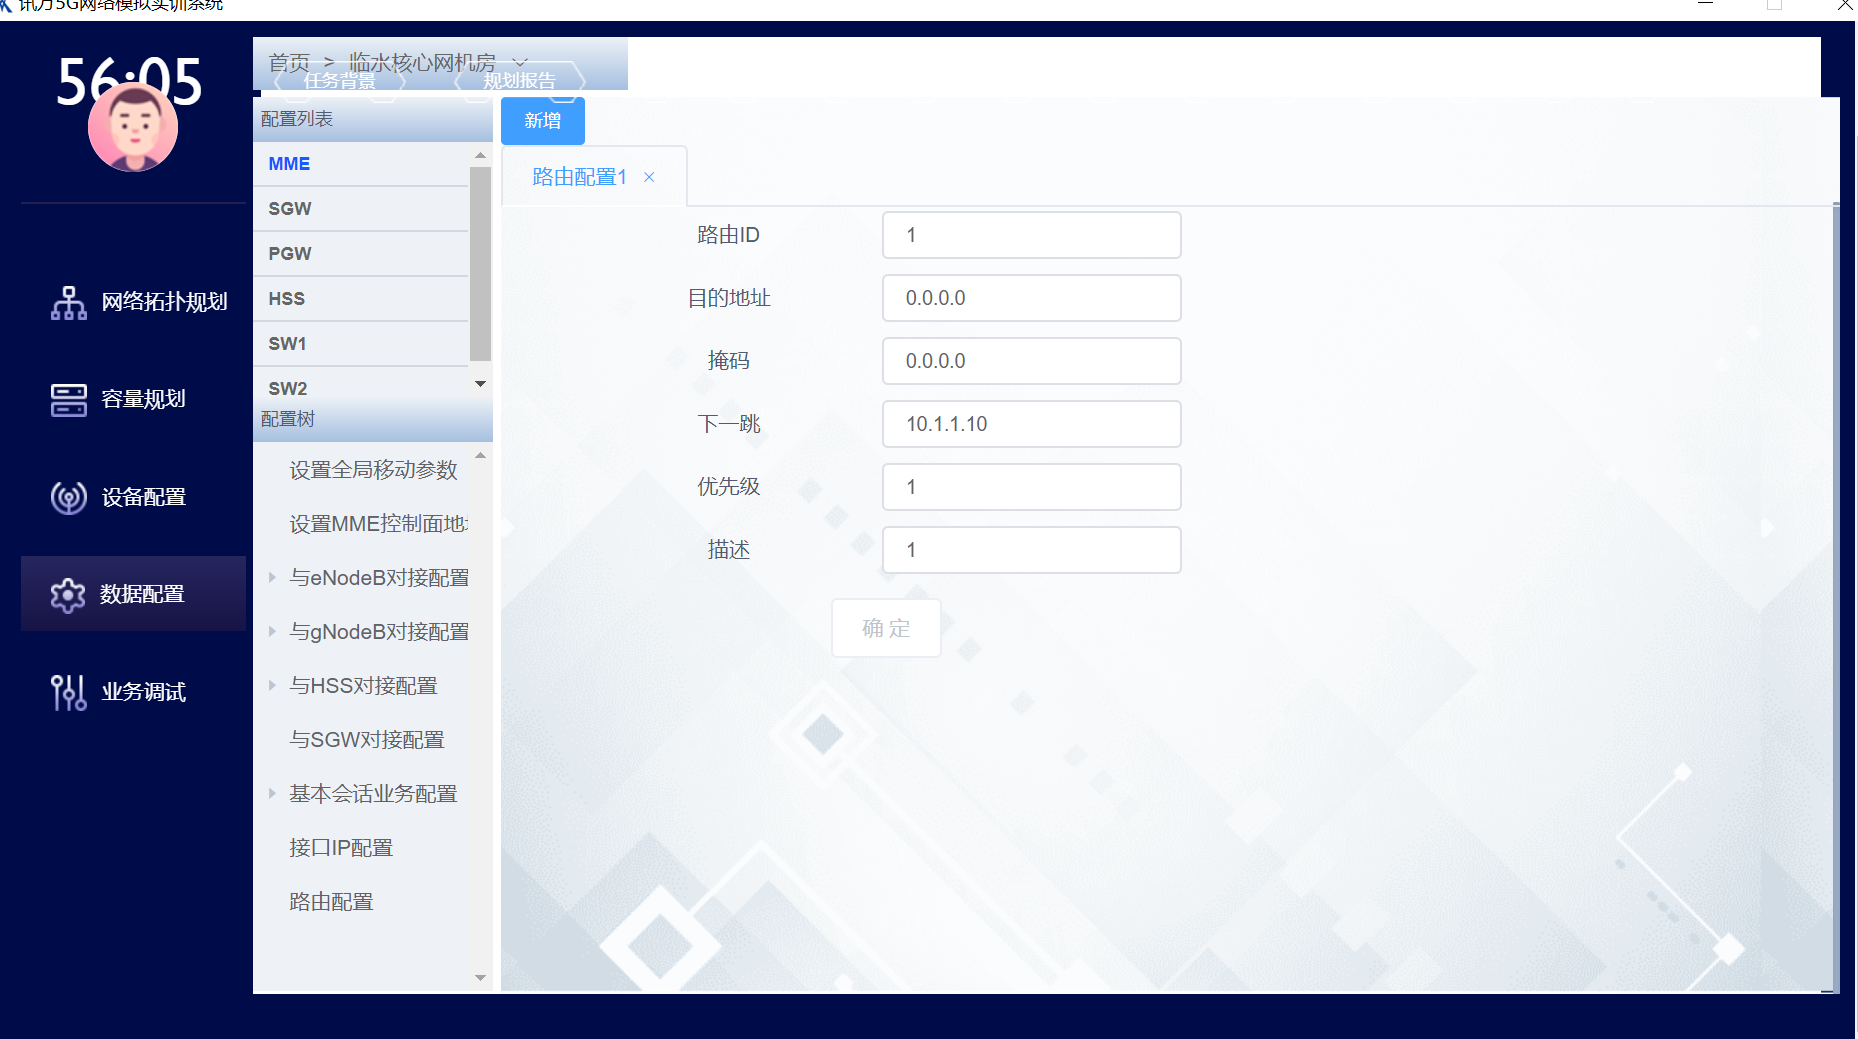Click the configuration list scrollbar down arrow
The height and width of the screenshot is (1039, 1858).
(x=480, y=384)
